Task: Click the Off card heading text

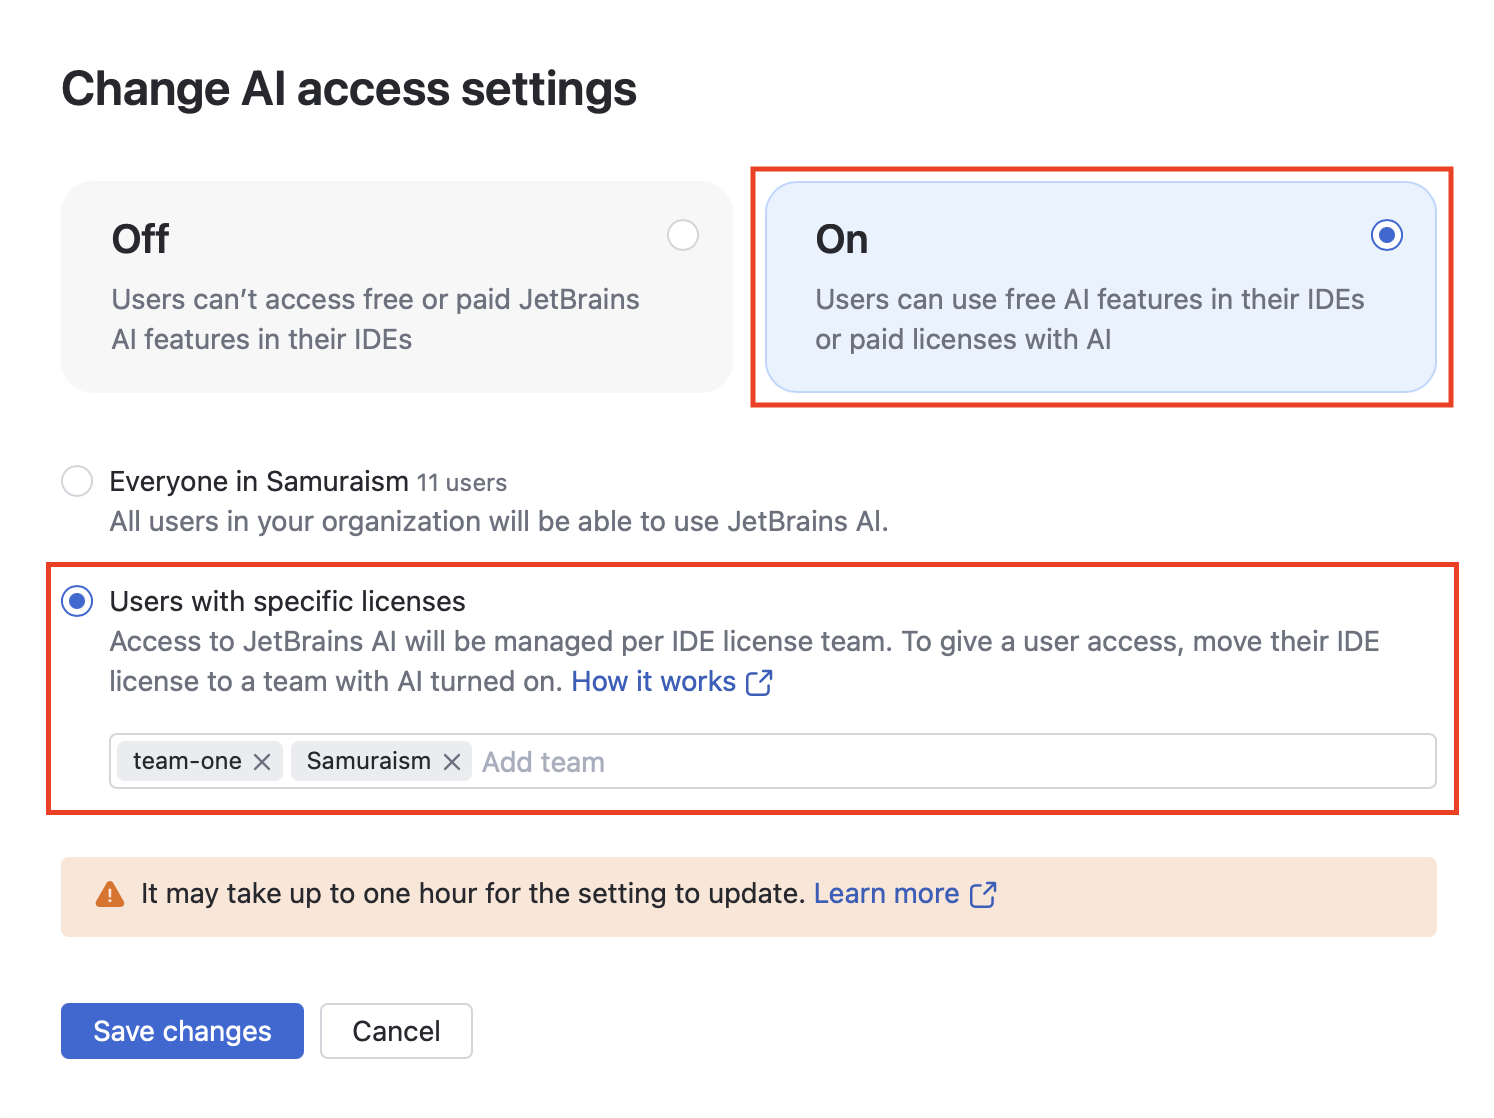Action: [140, 240]
